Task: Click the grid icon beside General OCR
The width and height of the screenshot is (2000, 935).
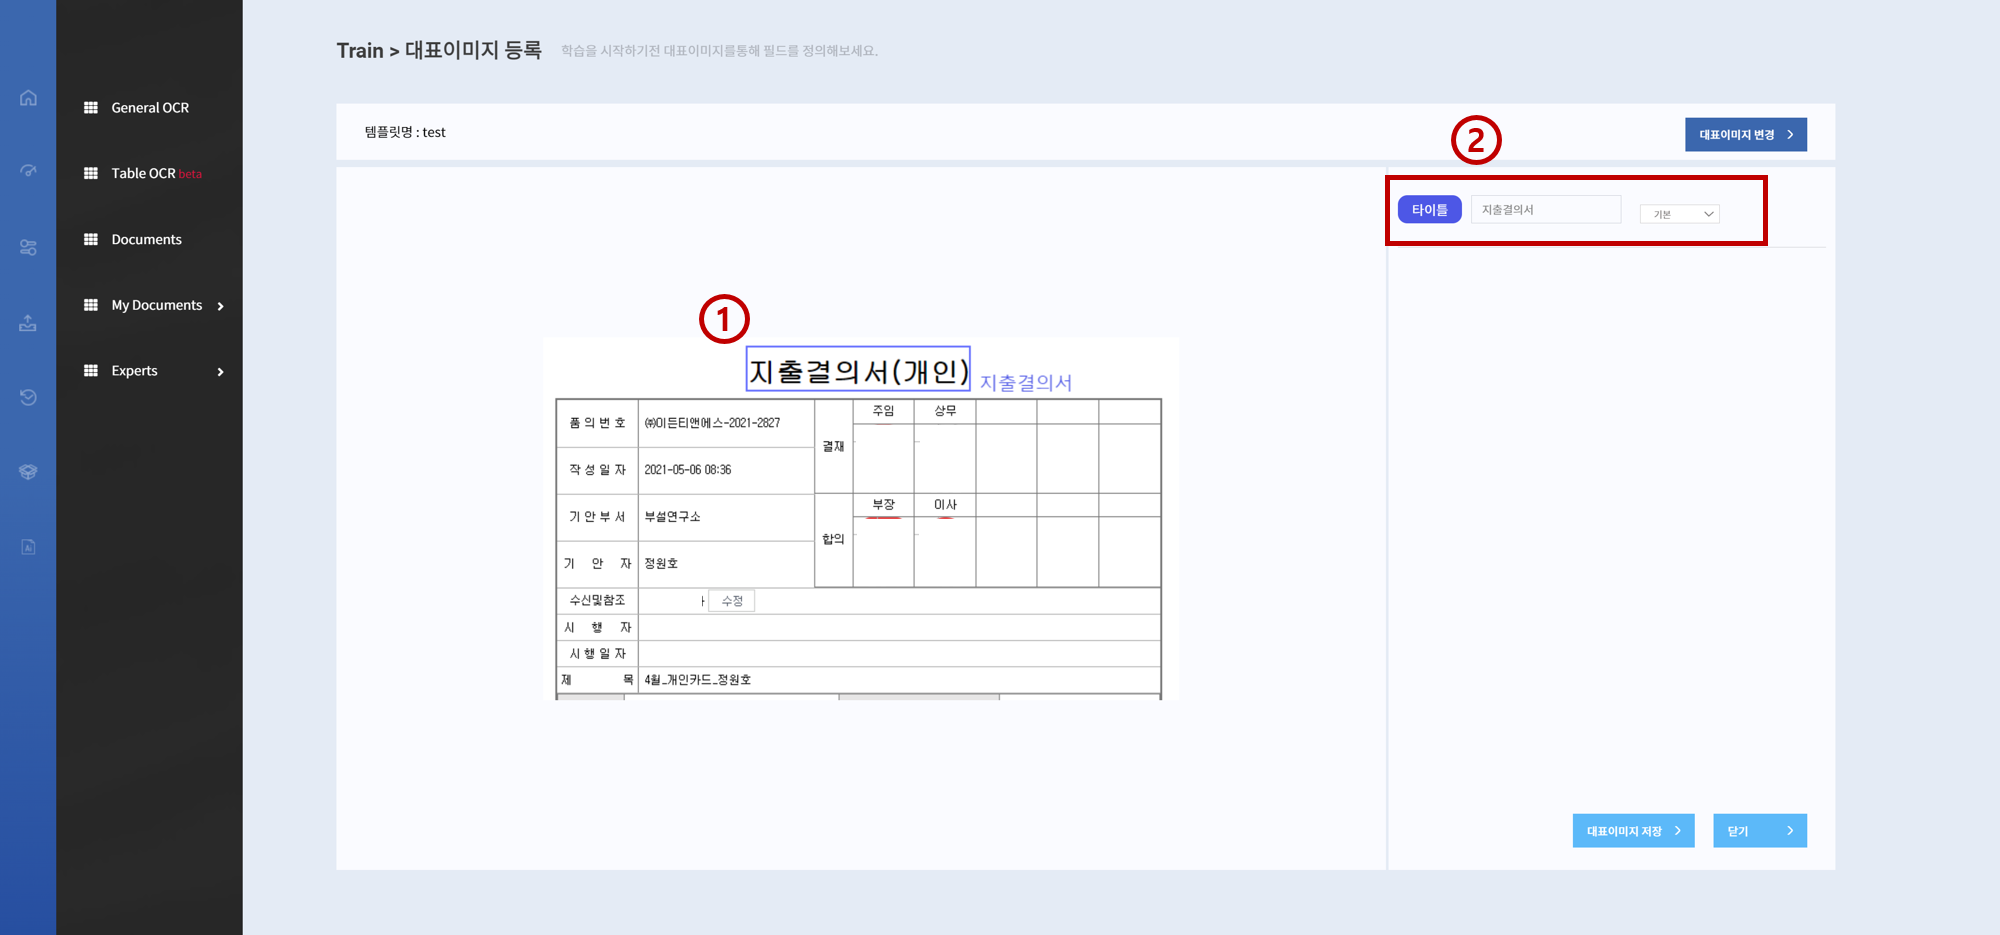Action: coord(91,108)
